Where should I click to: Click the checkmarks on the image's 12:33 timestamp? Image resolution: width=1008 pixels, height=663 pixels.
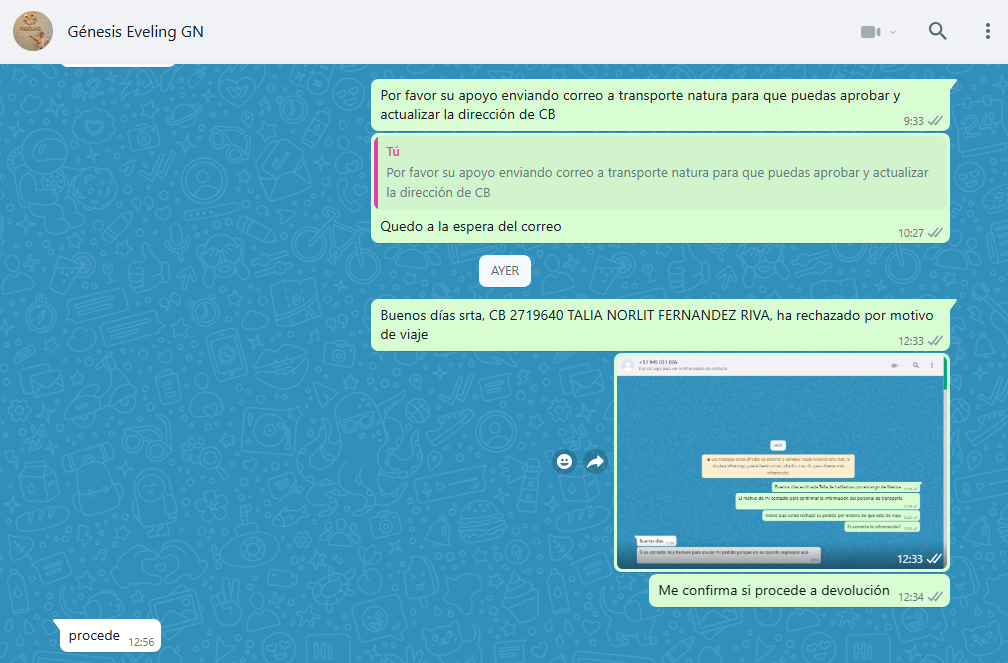934,559
